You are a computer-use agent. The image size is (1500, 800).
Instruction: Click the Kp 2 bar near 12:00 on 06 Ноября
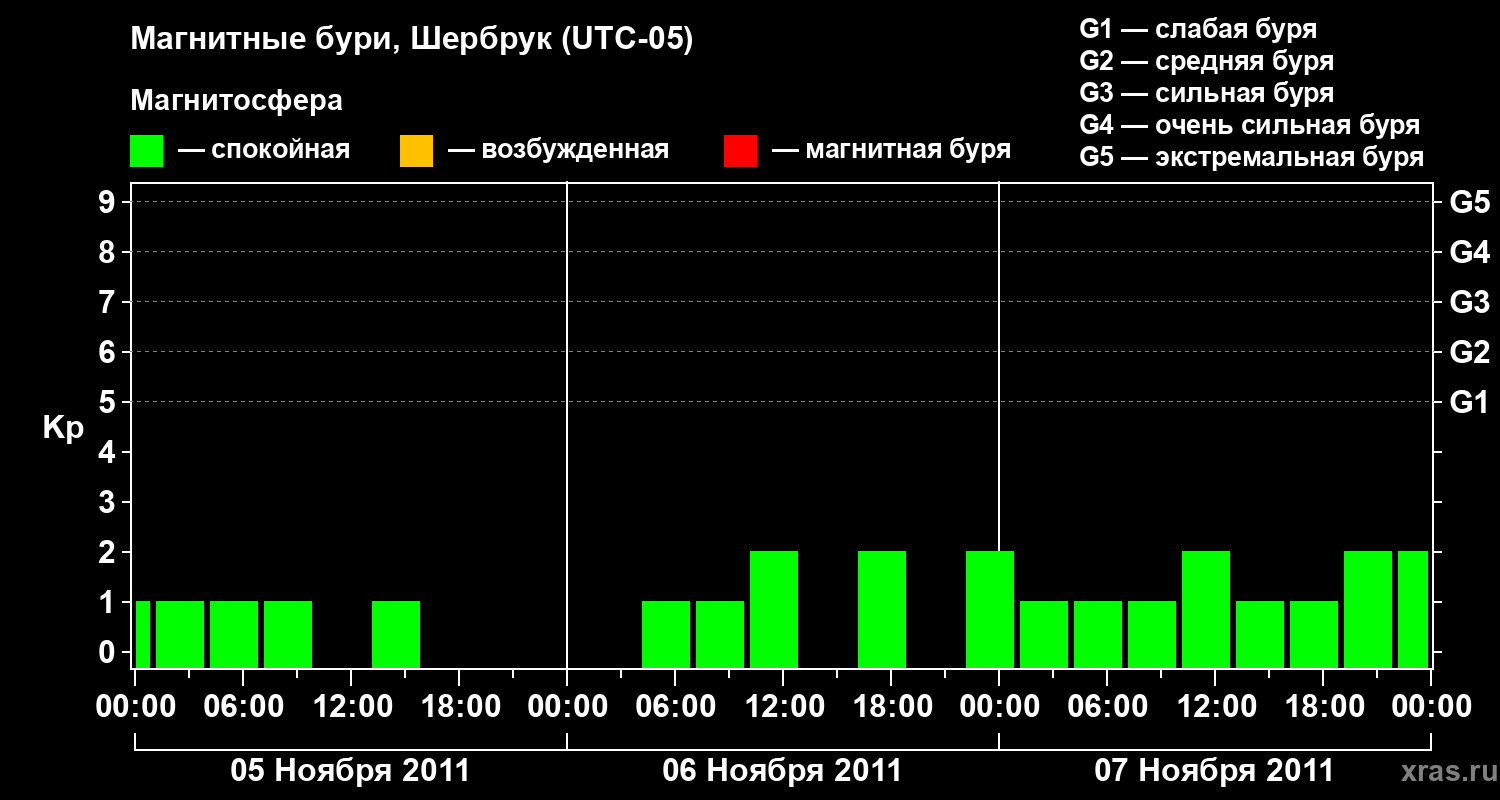[x=774, y=609]
